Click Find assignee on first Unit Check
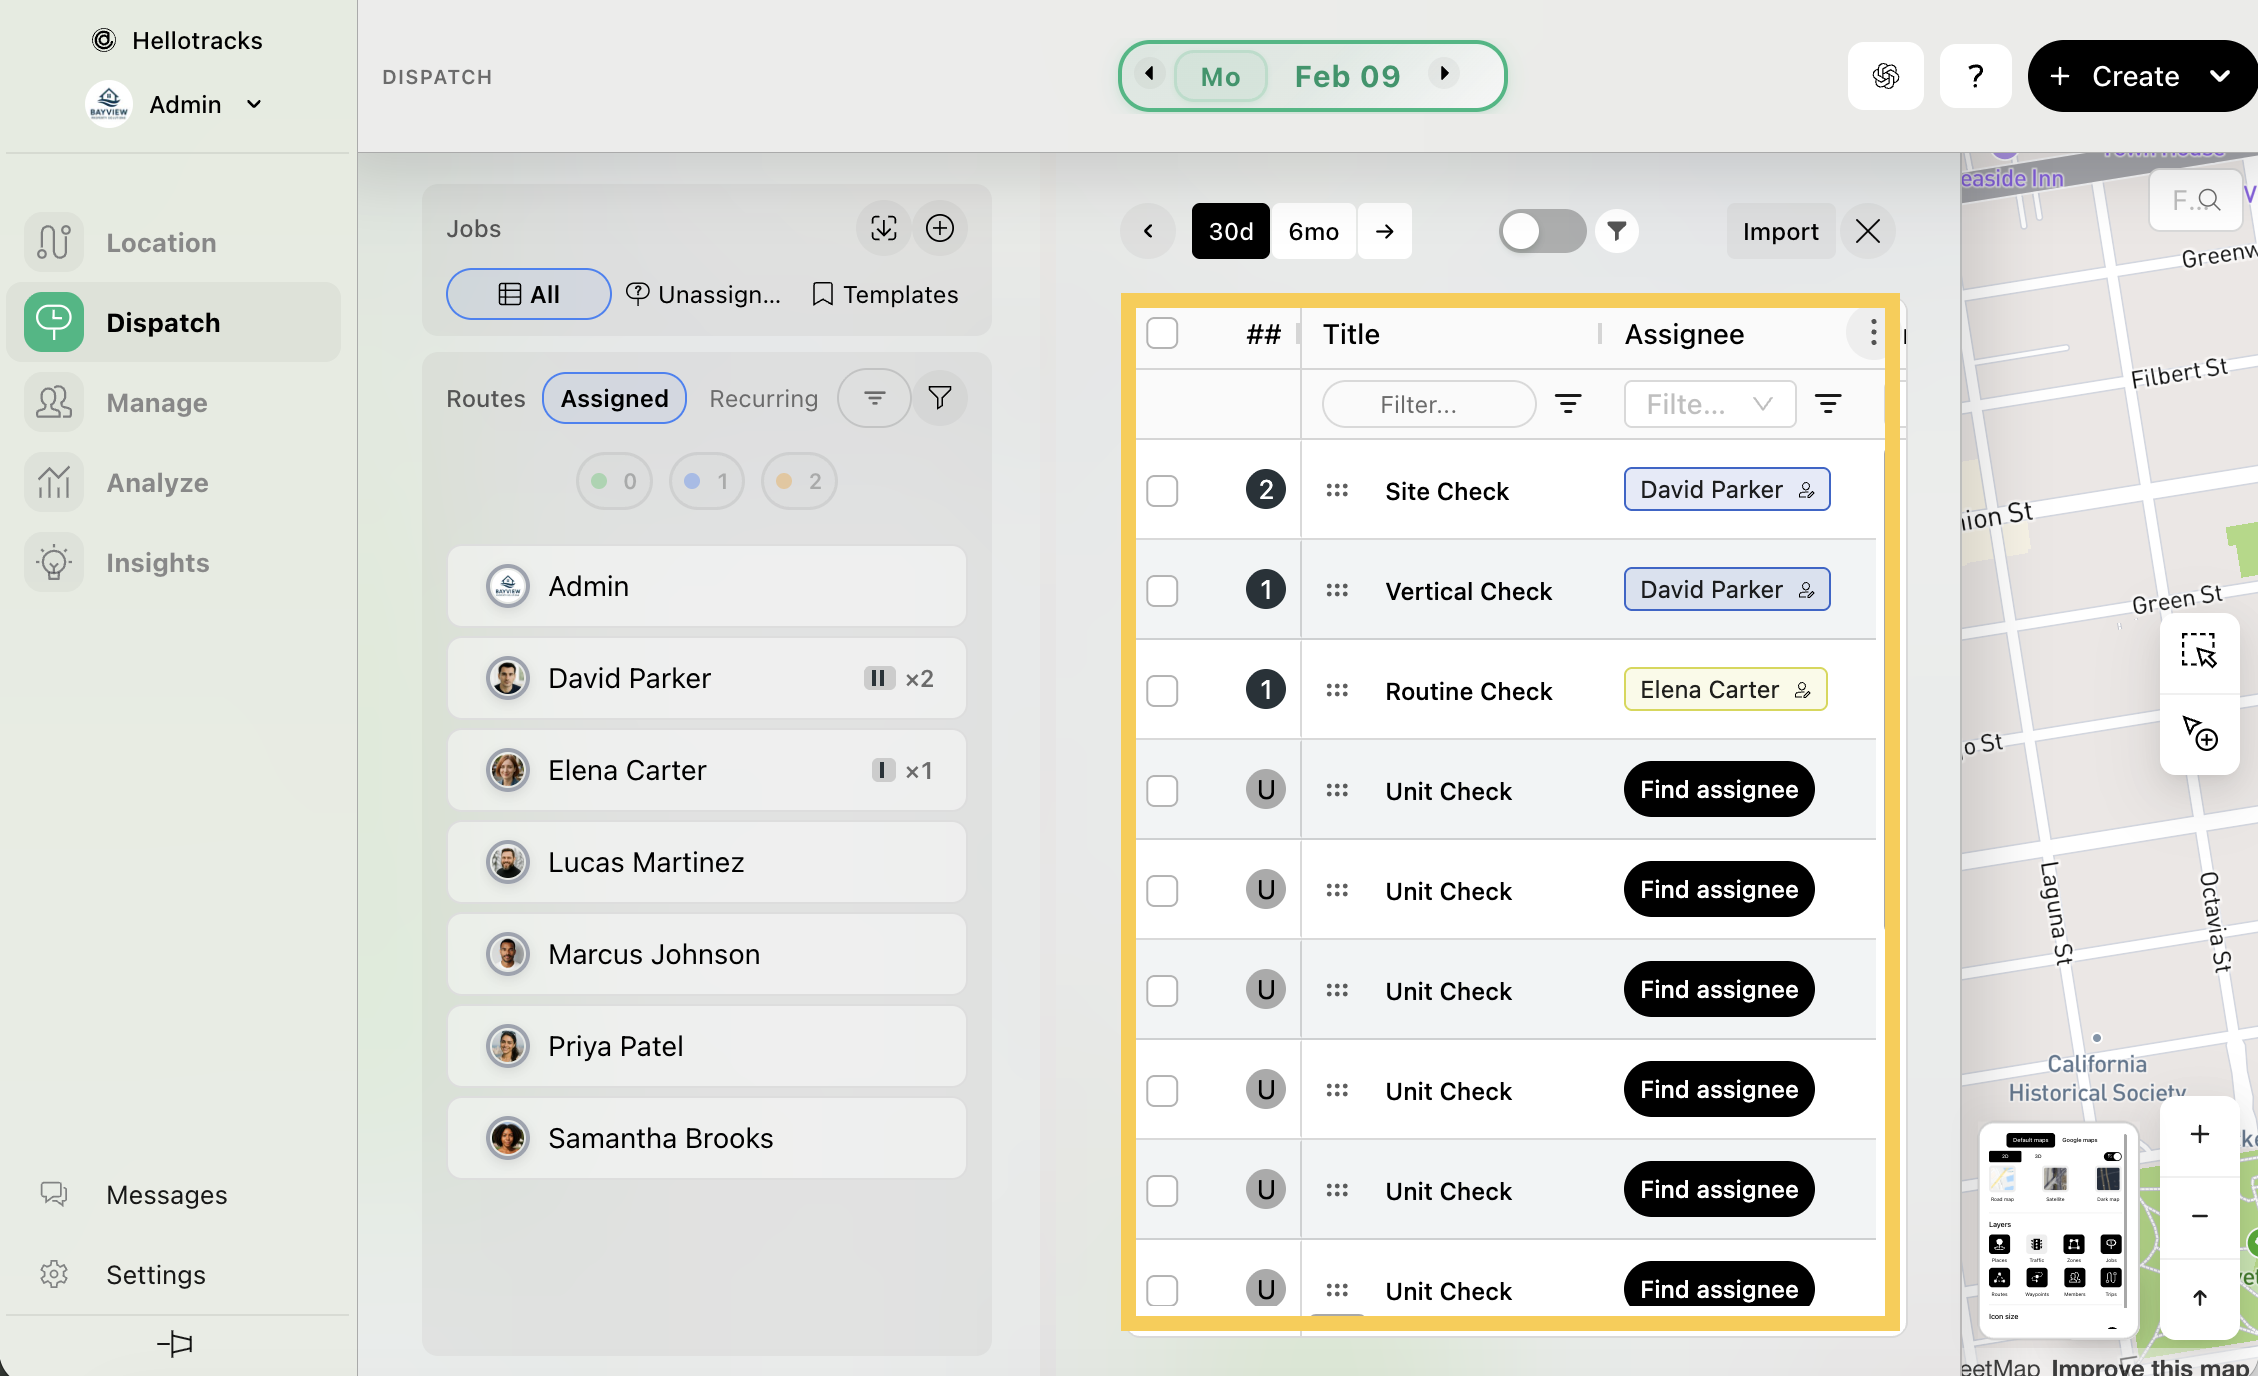This screenshot has height=1376, width=2258. pos(1718,789)
